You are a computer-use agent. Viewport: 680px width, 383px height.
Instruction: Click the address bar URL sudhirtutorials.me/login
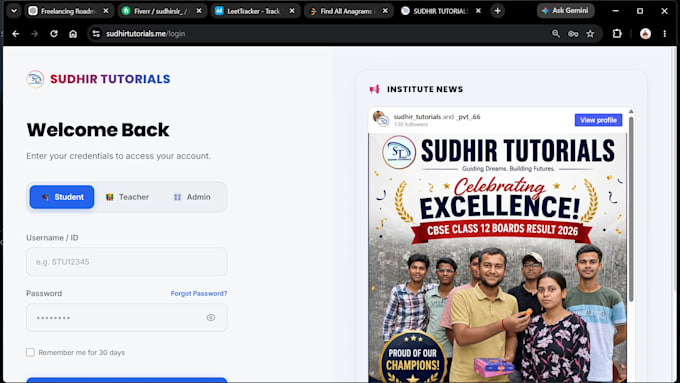click(145, 34)
